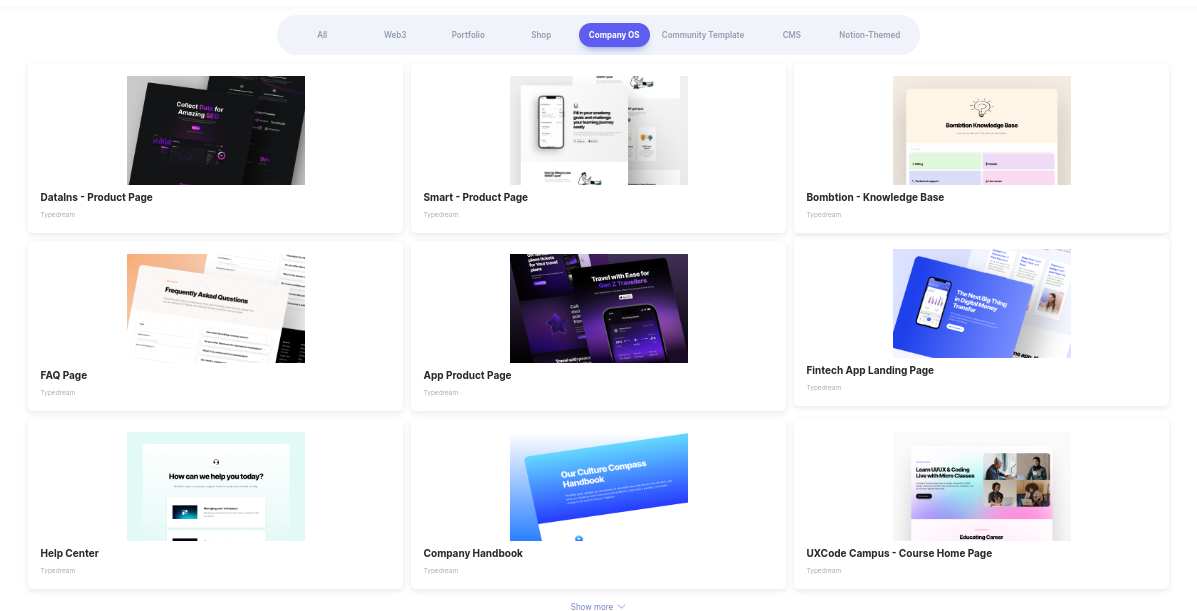The width and height of the screenshot is (1197, 611).
Task: Click the Smart - Product Page title
Action: 476,197
